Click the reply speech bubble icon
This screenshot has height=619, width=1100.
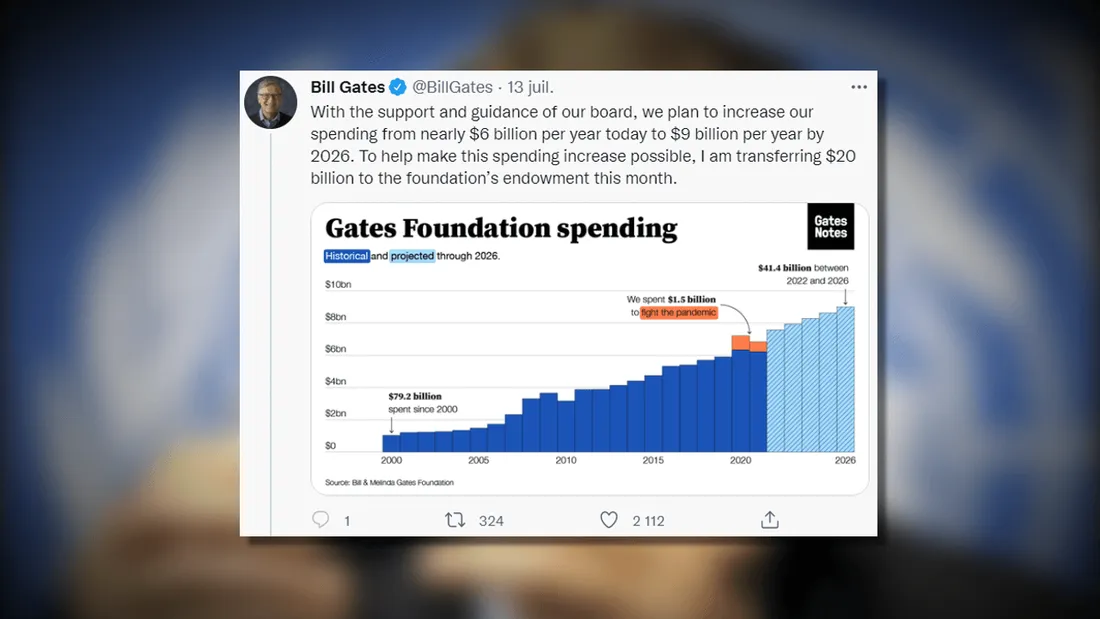tap(320, 520)
